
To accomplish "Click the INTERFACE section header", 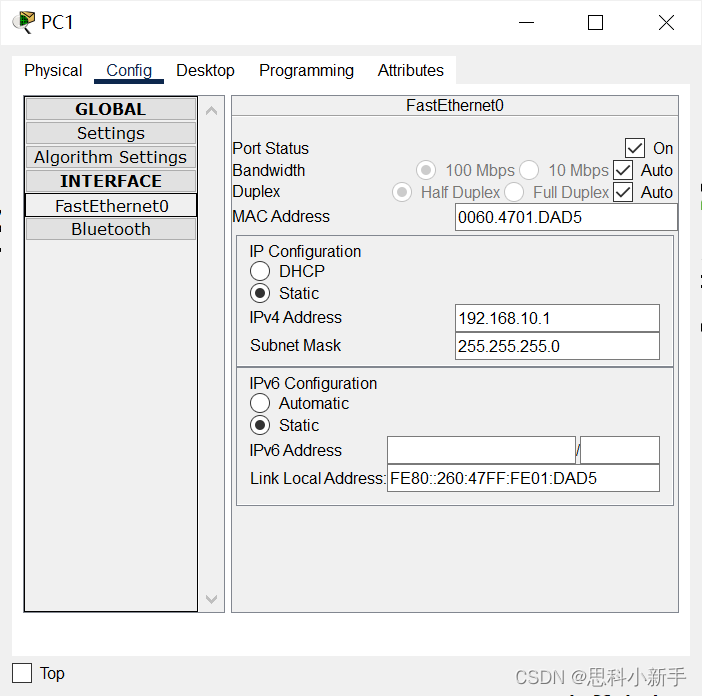I will coord(111,181).
